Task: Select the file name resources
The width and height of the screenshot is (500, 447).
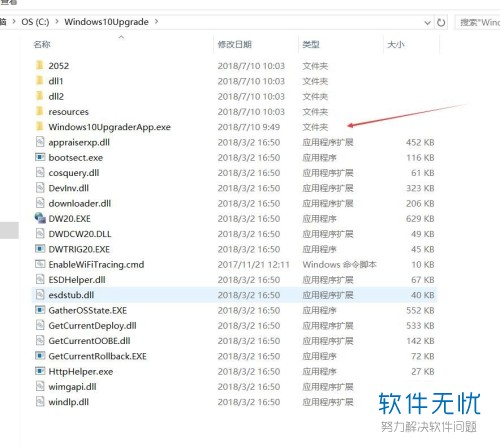Action: point(68,112)
